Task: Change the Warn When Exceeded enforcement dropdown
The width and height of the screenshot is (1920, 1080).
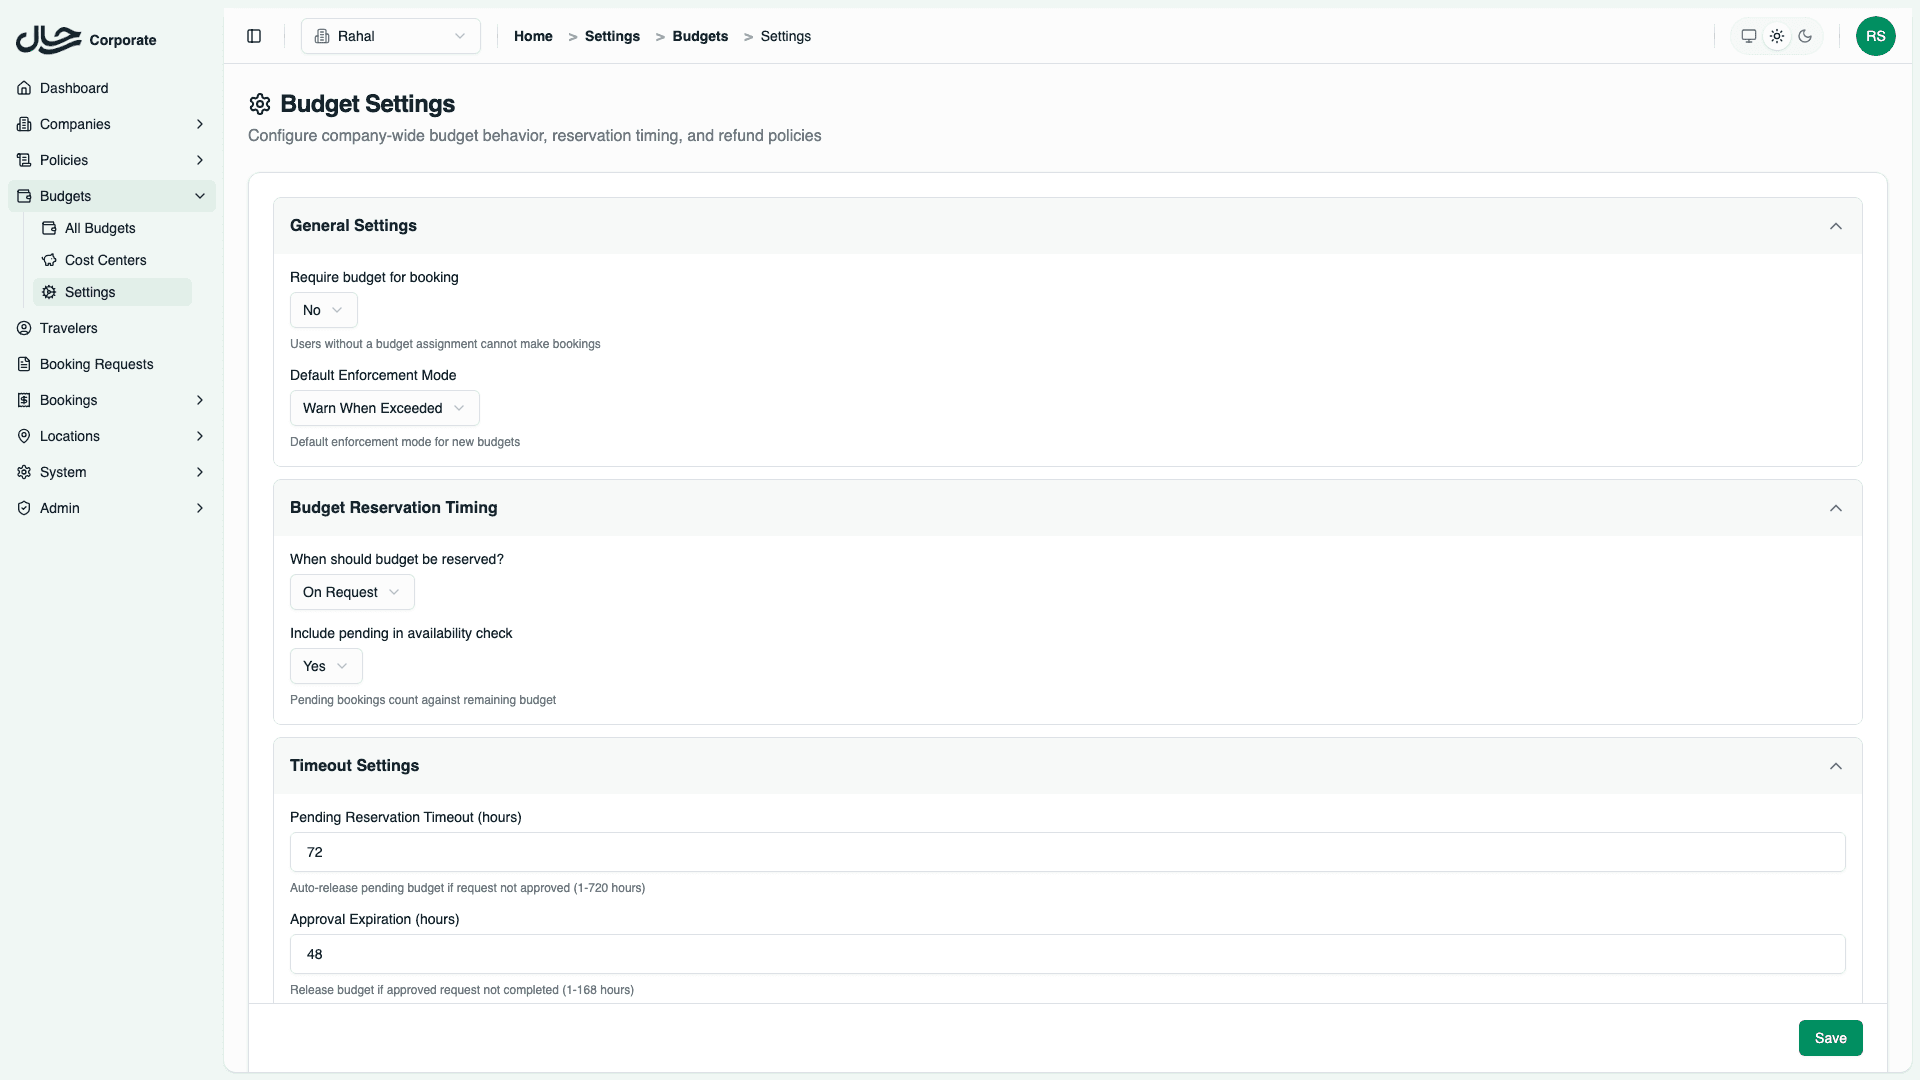Action: tap(383, 408)
